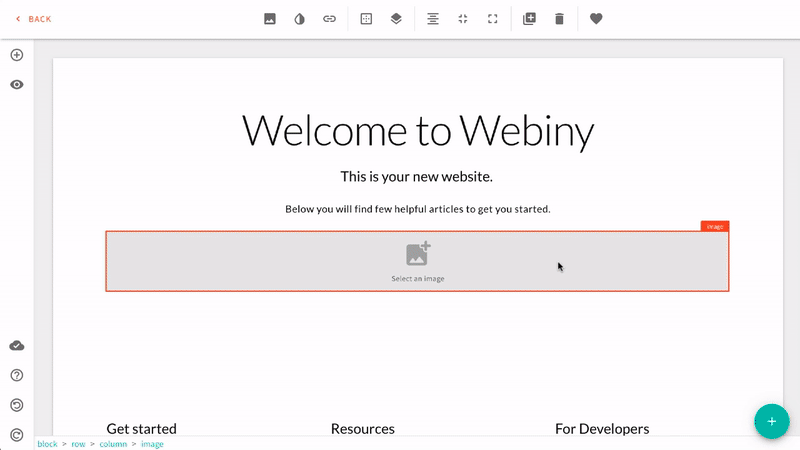Delete element with the trash icon
The height and width of the screenshot is (450, 800).
coord(559,19)
